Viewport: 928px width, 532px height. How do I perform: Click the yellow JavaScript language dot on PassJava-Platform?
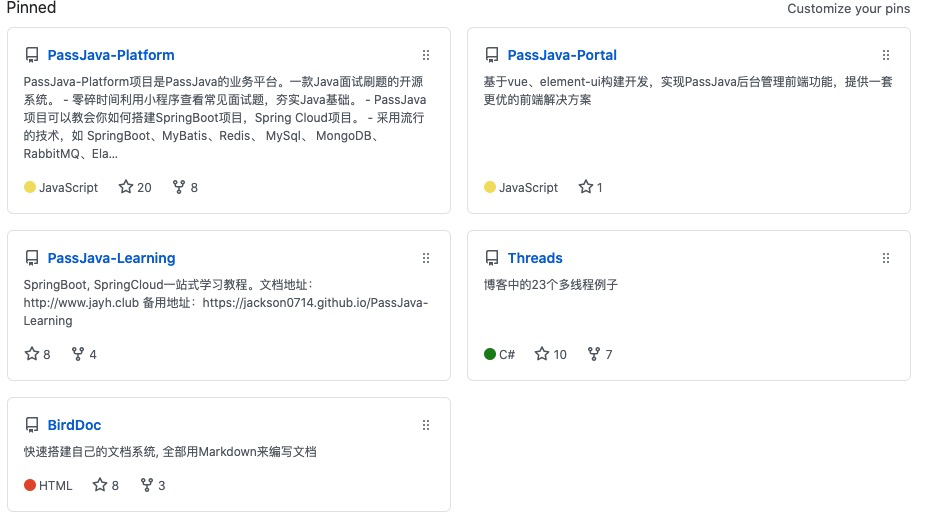30,187
